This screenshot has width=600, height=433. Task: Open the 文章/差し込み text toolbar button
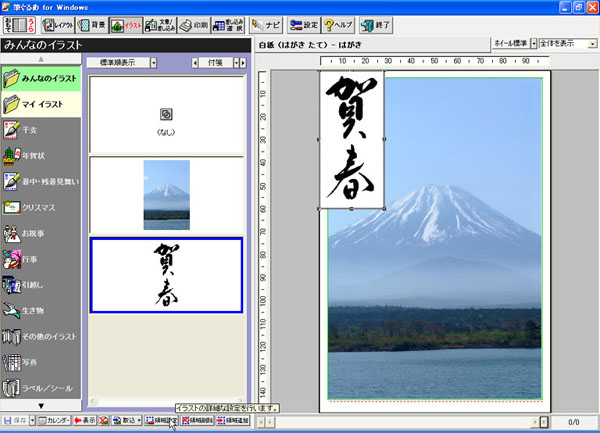[x=160, y=25]
